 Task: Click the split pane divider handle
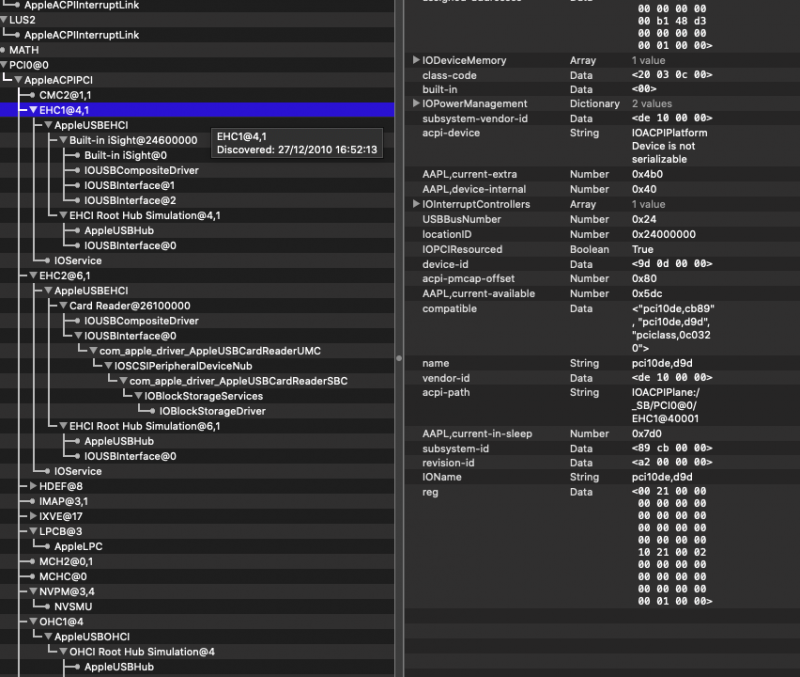(399, 357)
